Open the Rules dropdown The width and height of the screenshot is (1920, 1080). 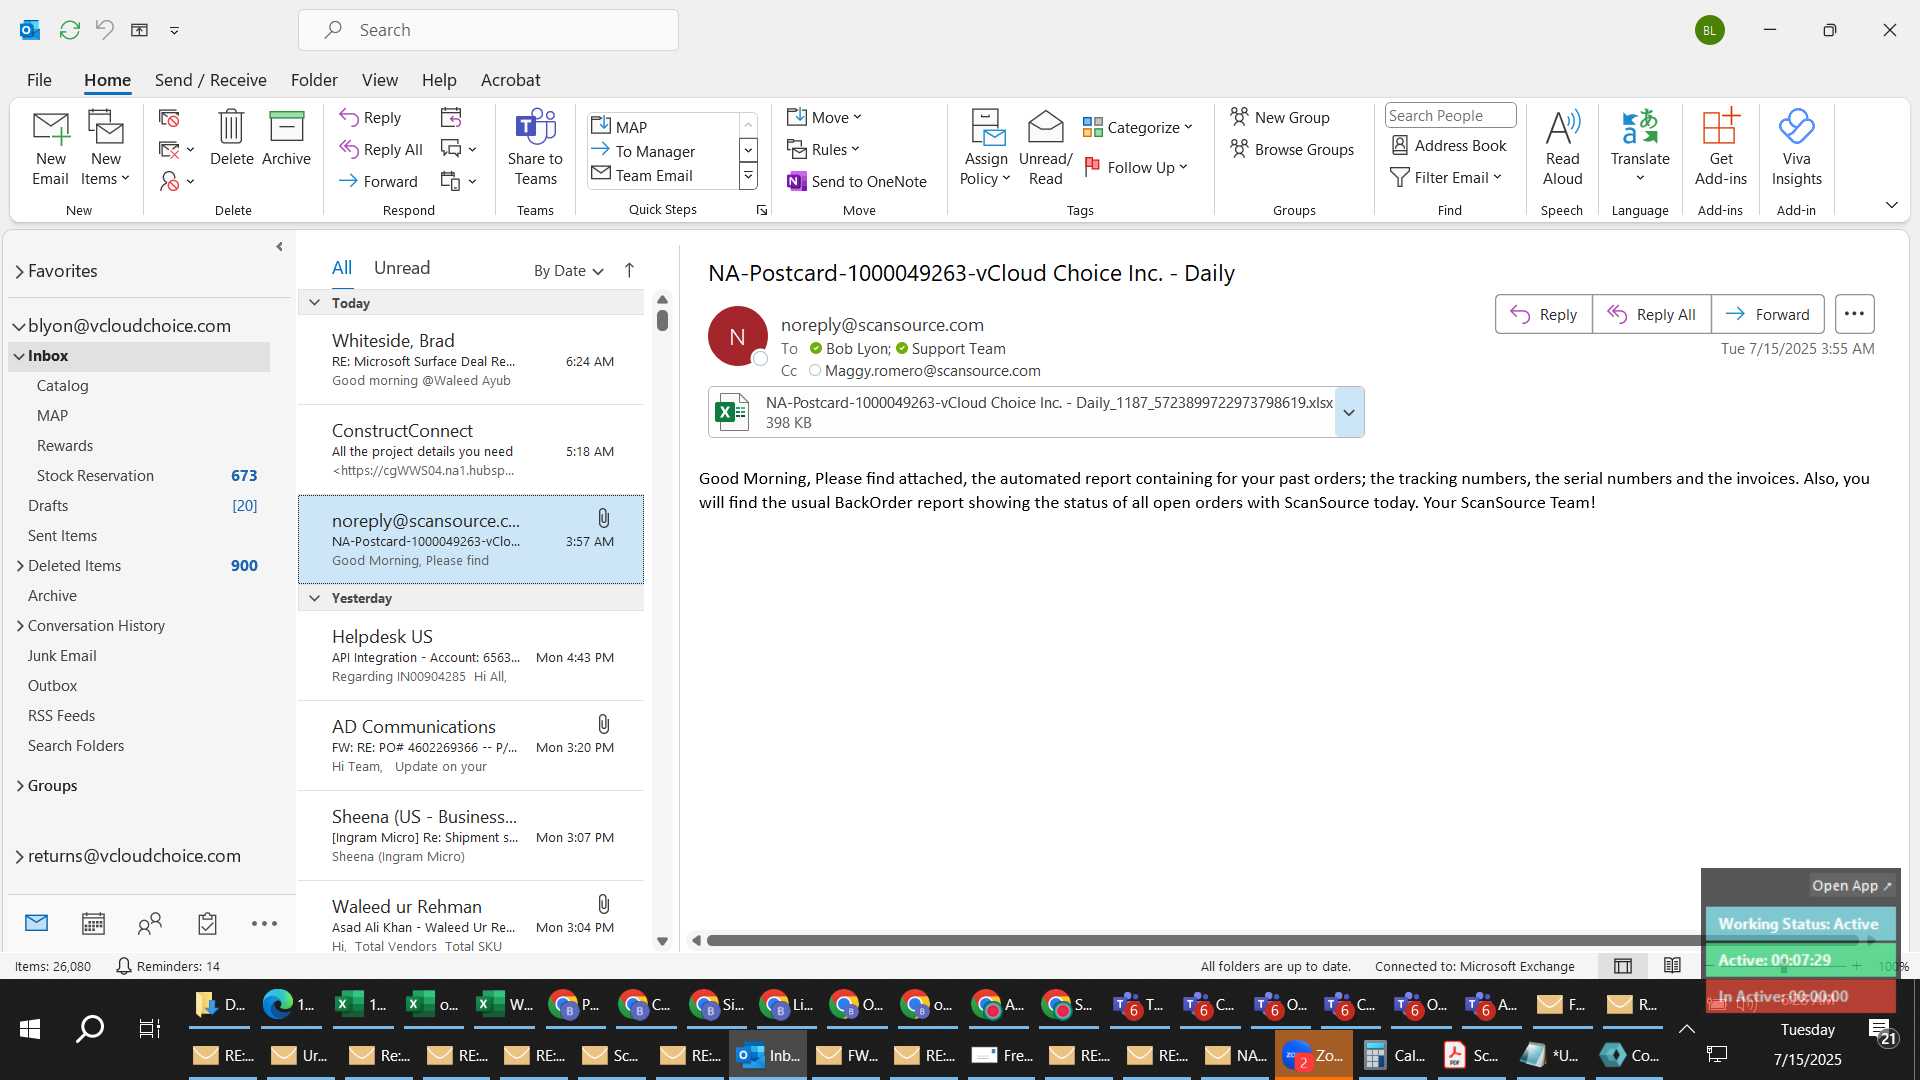tap(823, 149)
